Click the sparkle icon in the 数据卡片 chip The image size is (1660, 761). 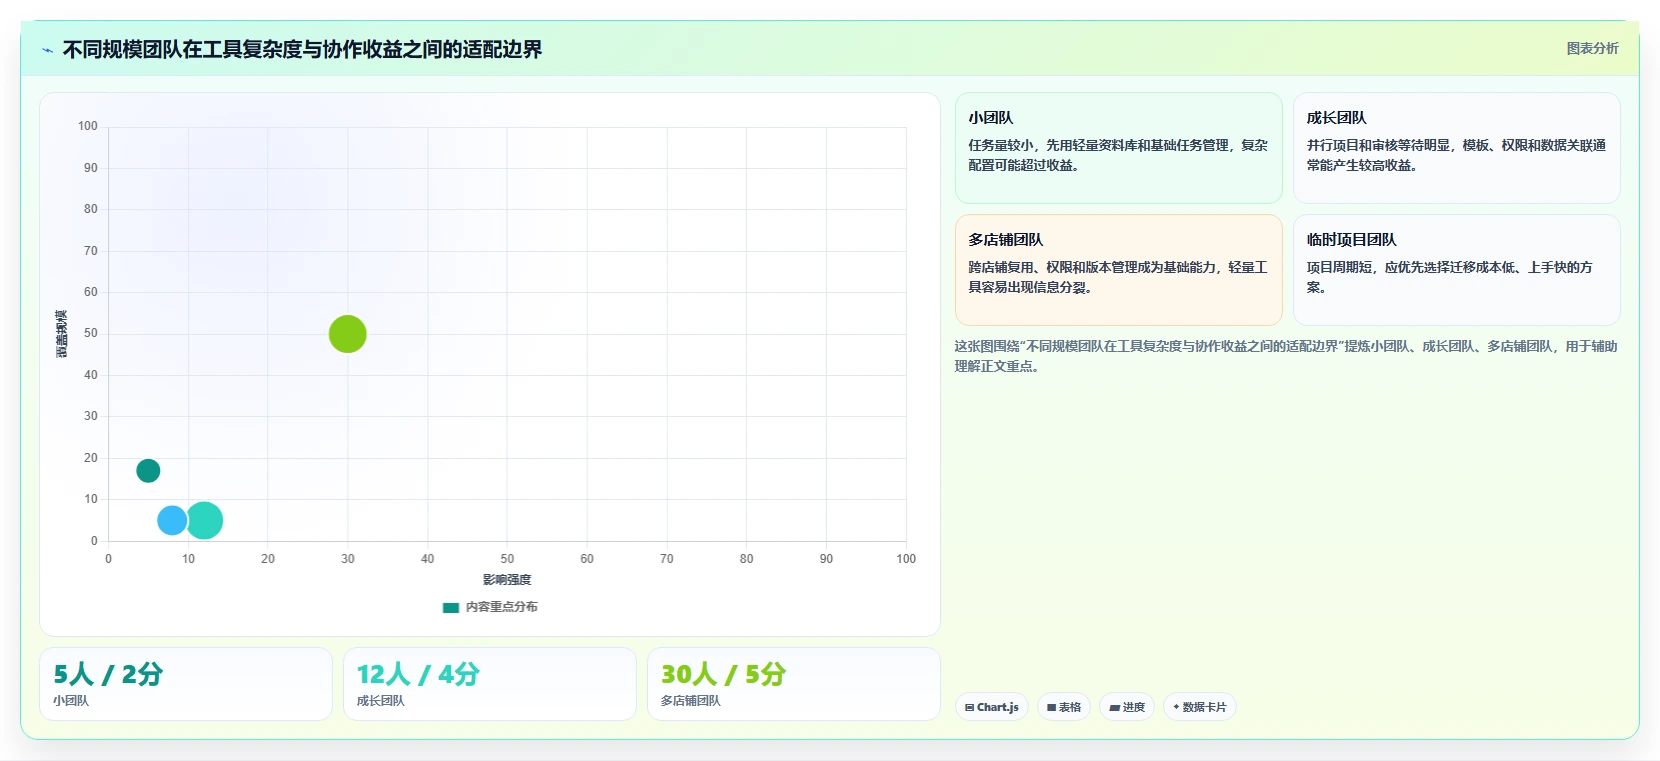tap(1176, 707)
